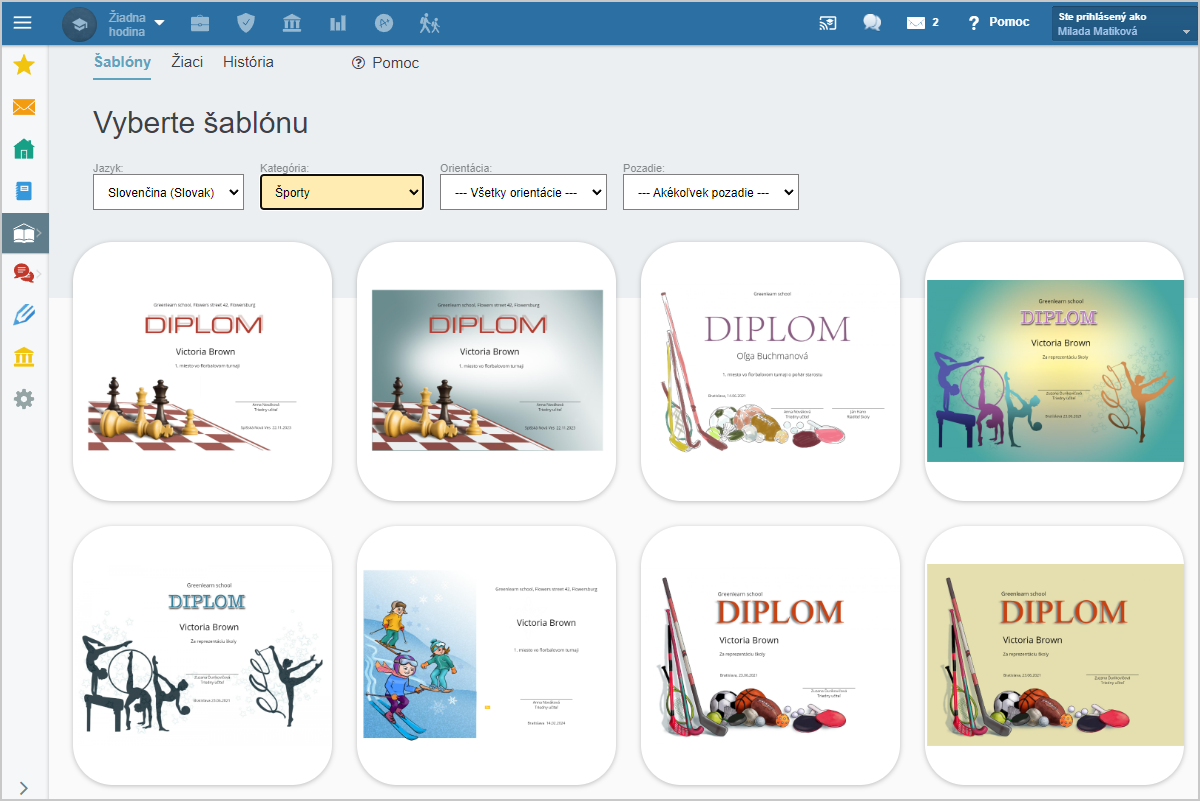The height and width of the screenshot is (801, 1200).
Task: Open the chat bubbles icon in header
Action: coord(872,23)
